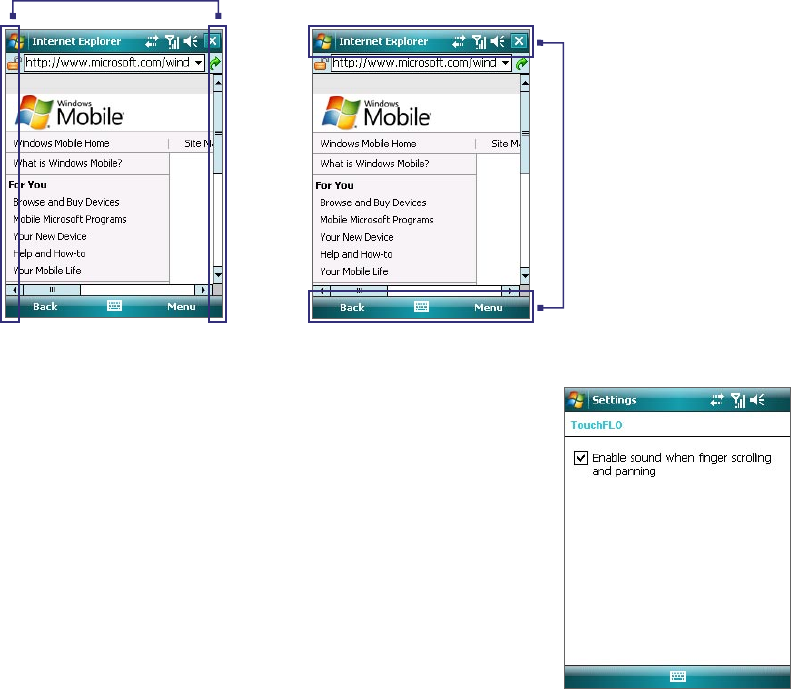Open 'Site M' link in right IE window
The image size is (791, 689).
505,144
